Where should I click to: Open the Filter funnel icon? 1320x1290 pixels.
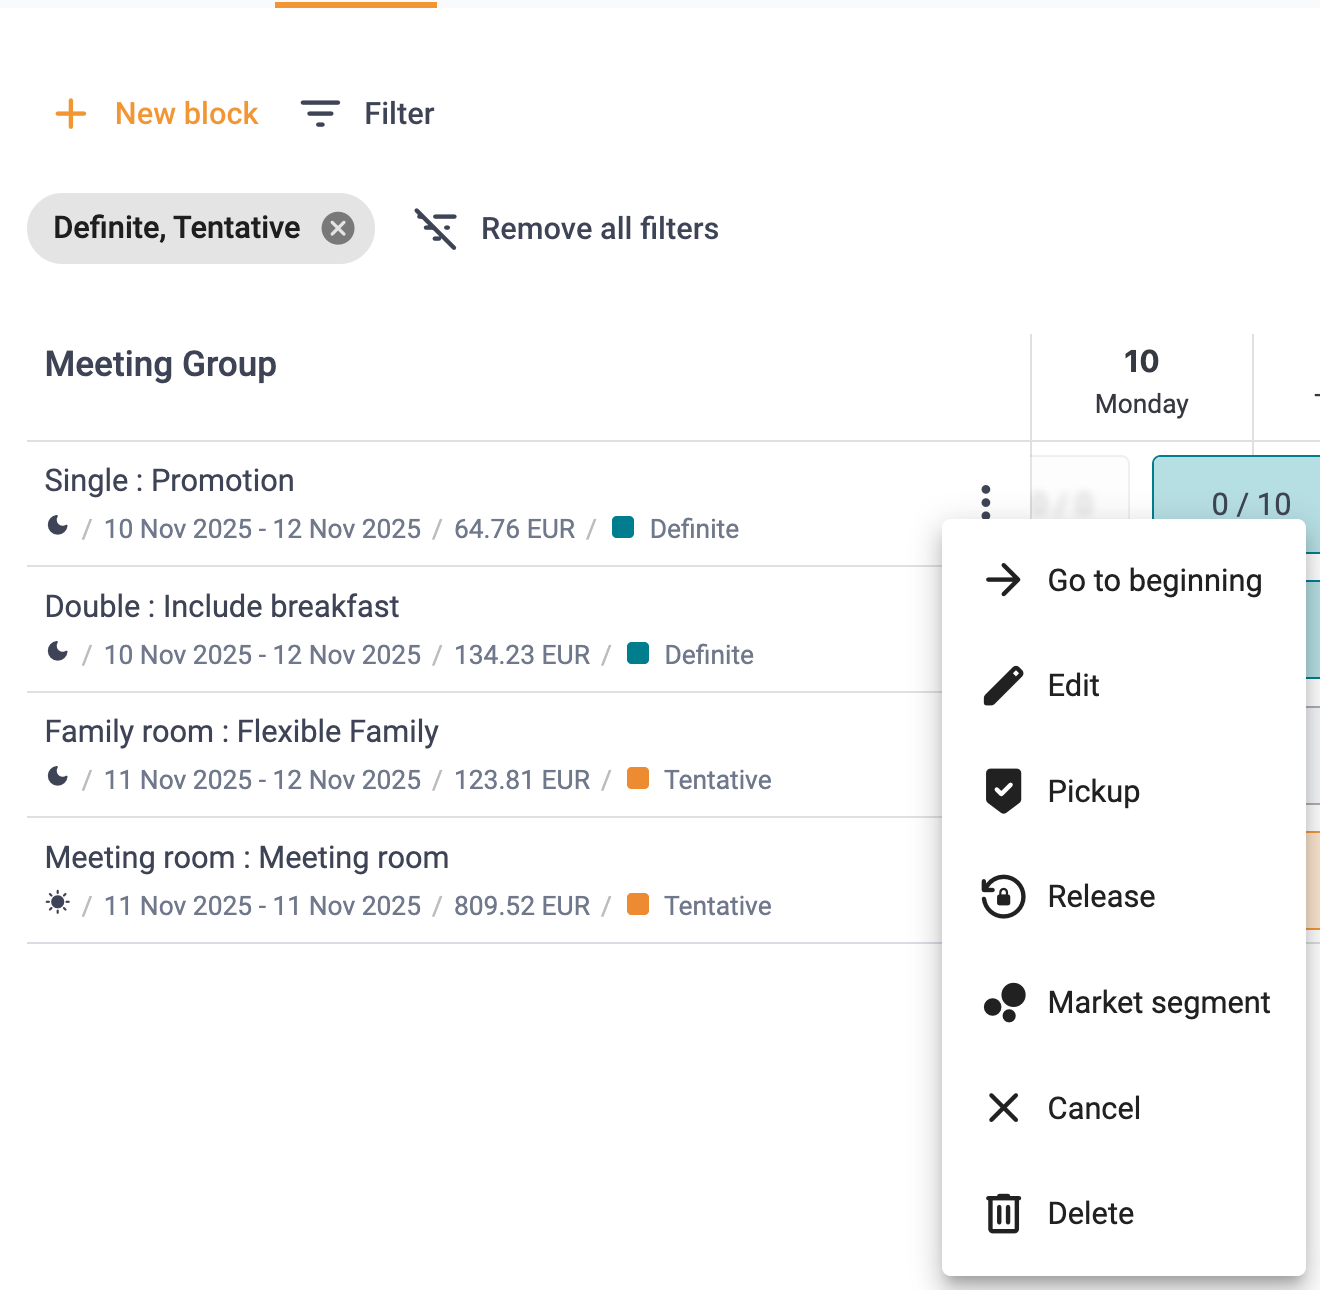pyautogui.click(x=320, y=114)
